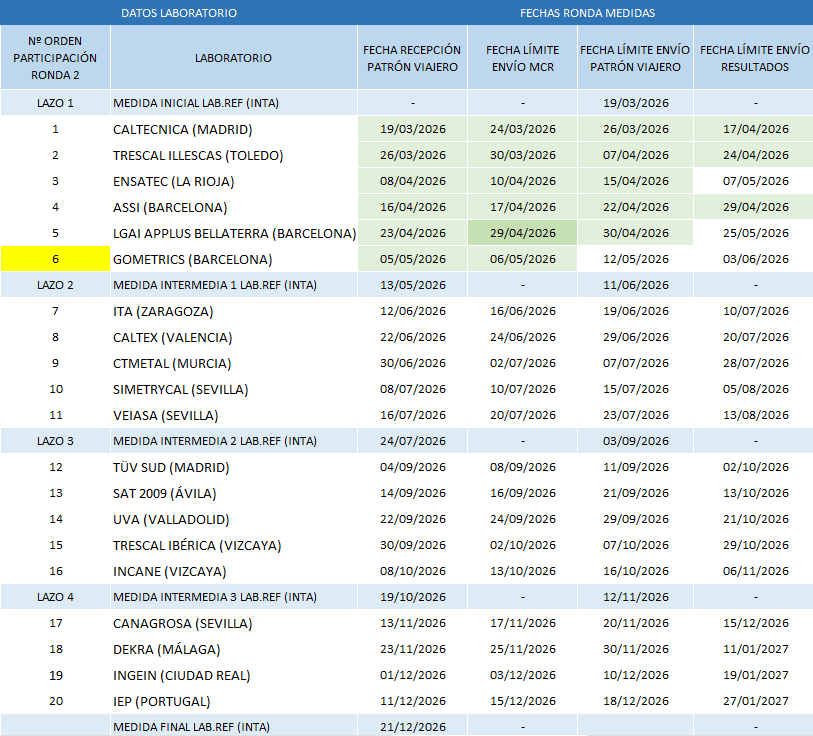Image resolution: width=813 pixels, height=736 pixels.
Task: Select the IEP (PORTUGAL) cell
Action: (x=233, y=701)
